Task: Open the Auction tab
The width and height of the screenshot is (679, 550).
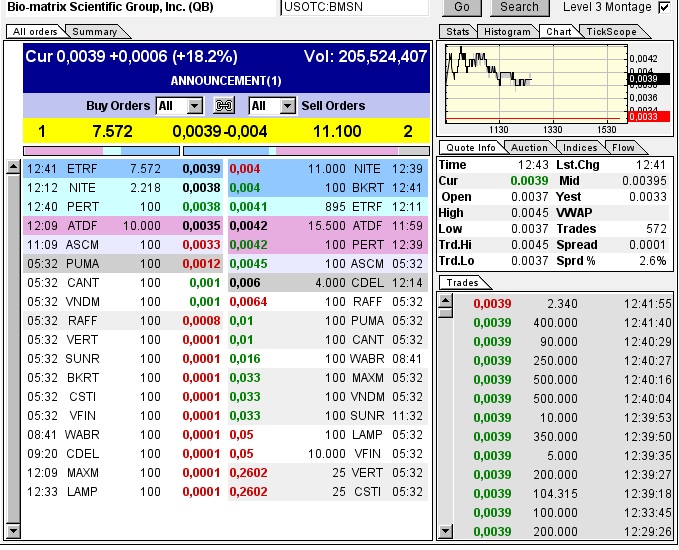Action: pyautogui.click(x=529, y=148)
